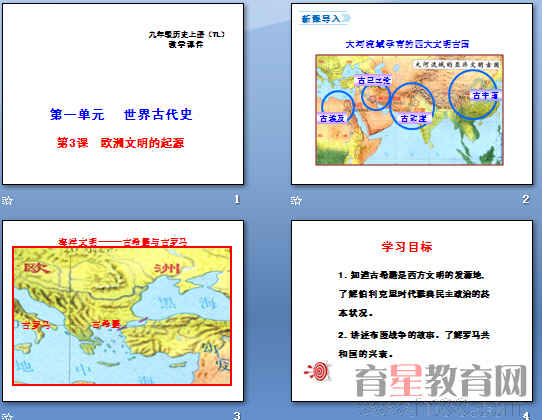This screenshot has width=542, height=420.
Task: Click the red 第3课 欧洲文明的起源 heading
Action: (120, 142)
